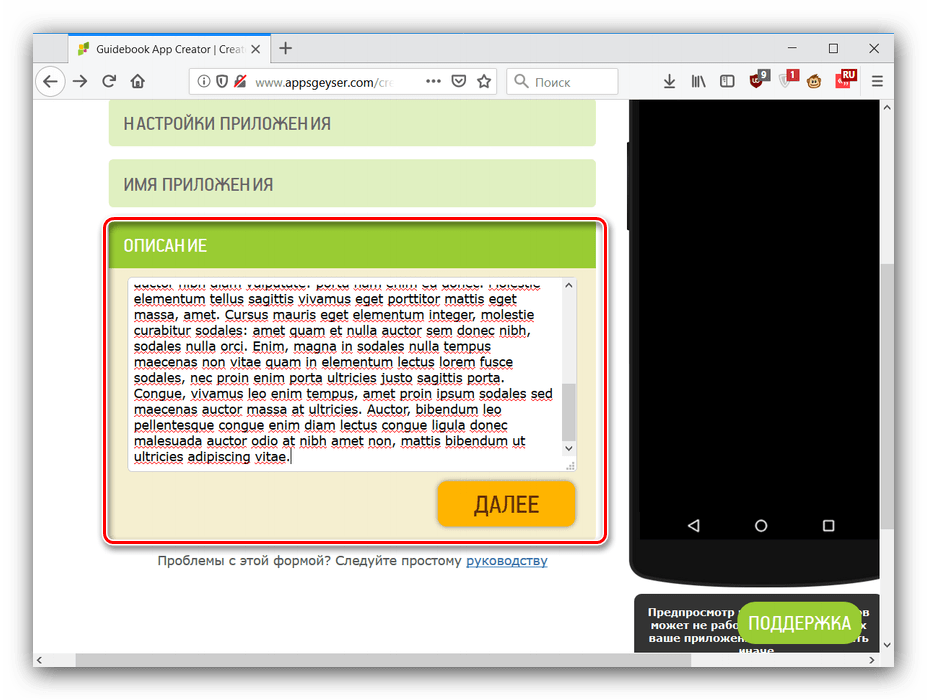
Task: Bookmark this page with the star
Action: click(484, 82)
